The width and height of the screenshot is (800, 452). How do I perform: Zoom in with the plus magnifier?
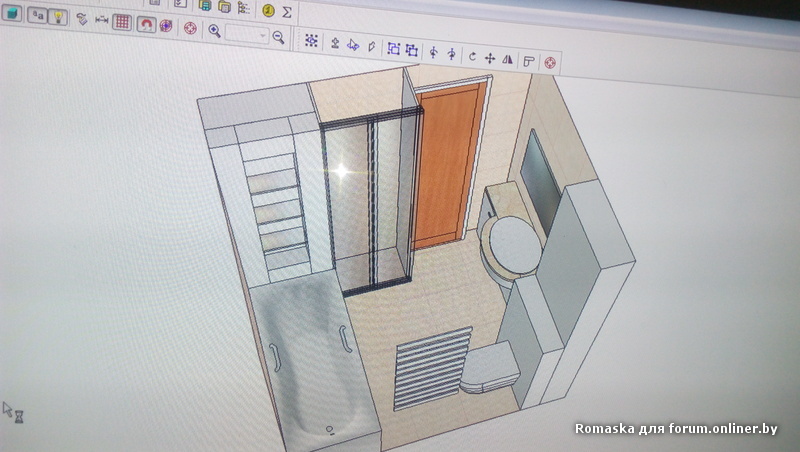point(214,31)
